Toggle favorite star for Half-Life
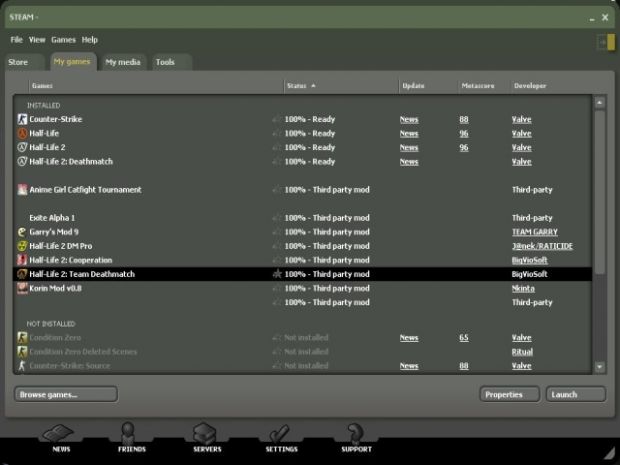This screenshot has width=620, height=465. (277, 133)
